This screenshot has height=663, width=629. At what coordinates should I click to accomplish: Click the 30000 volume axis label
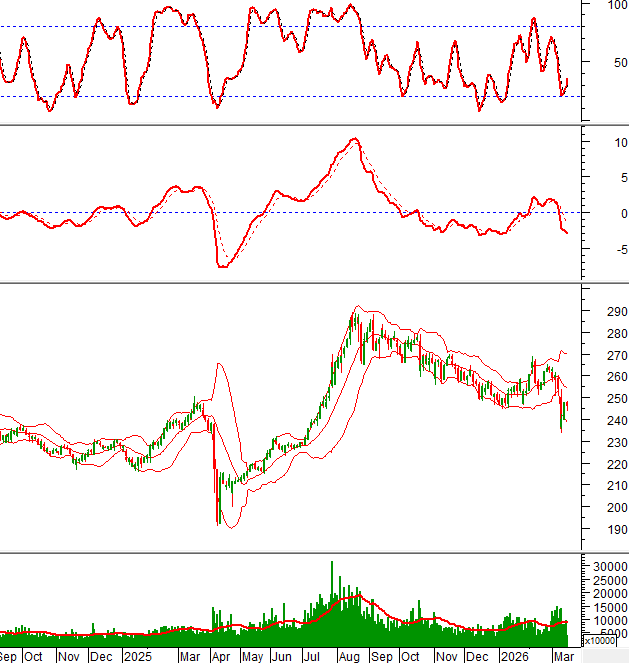tap(599, 566)
